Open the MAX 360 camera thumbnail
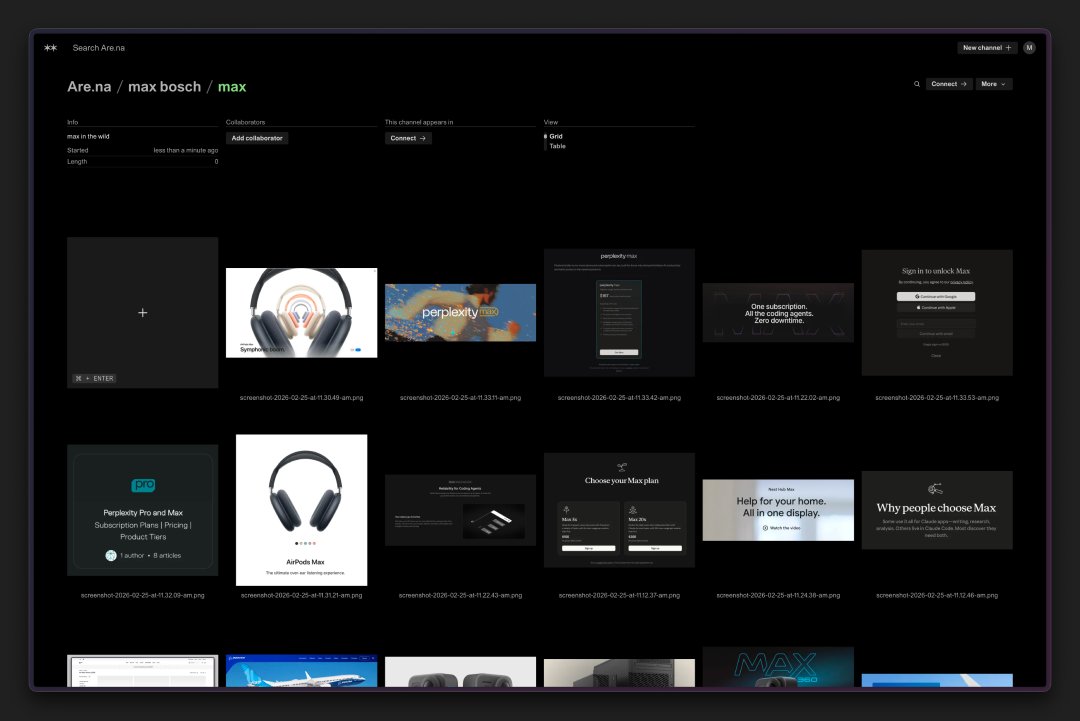 (778, 667)
